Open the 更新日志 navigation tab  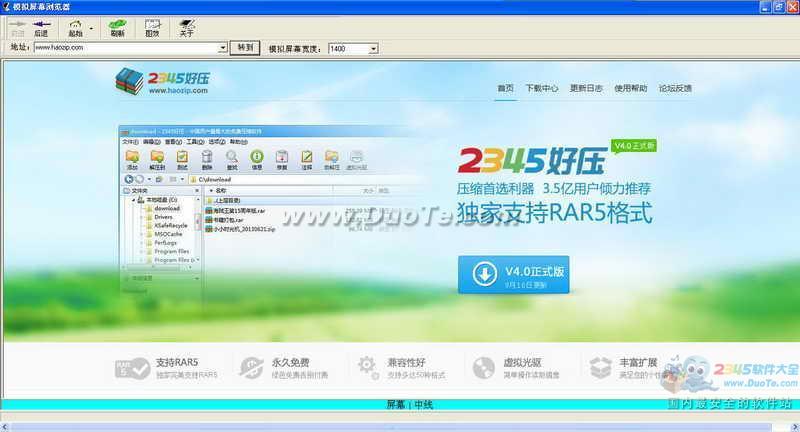click(586, 88)
